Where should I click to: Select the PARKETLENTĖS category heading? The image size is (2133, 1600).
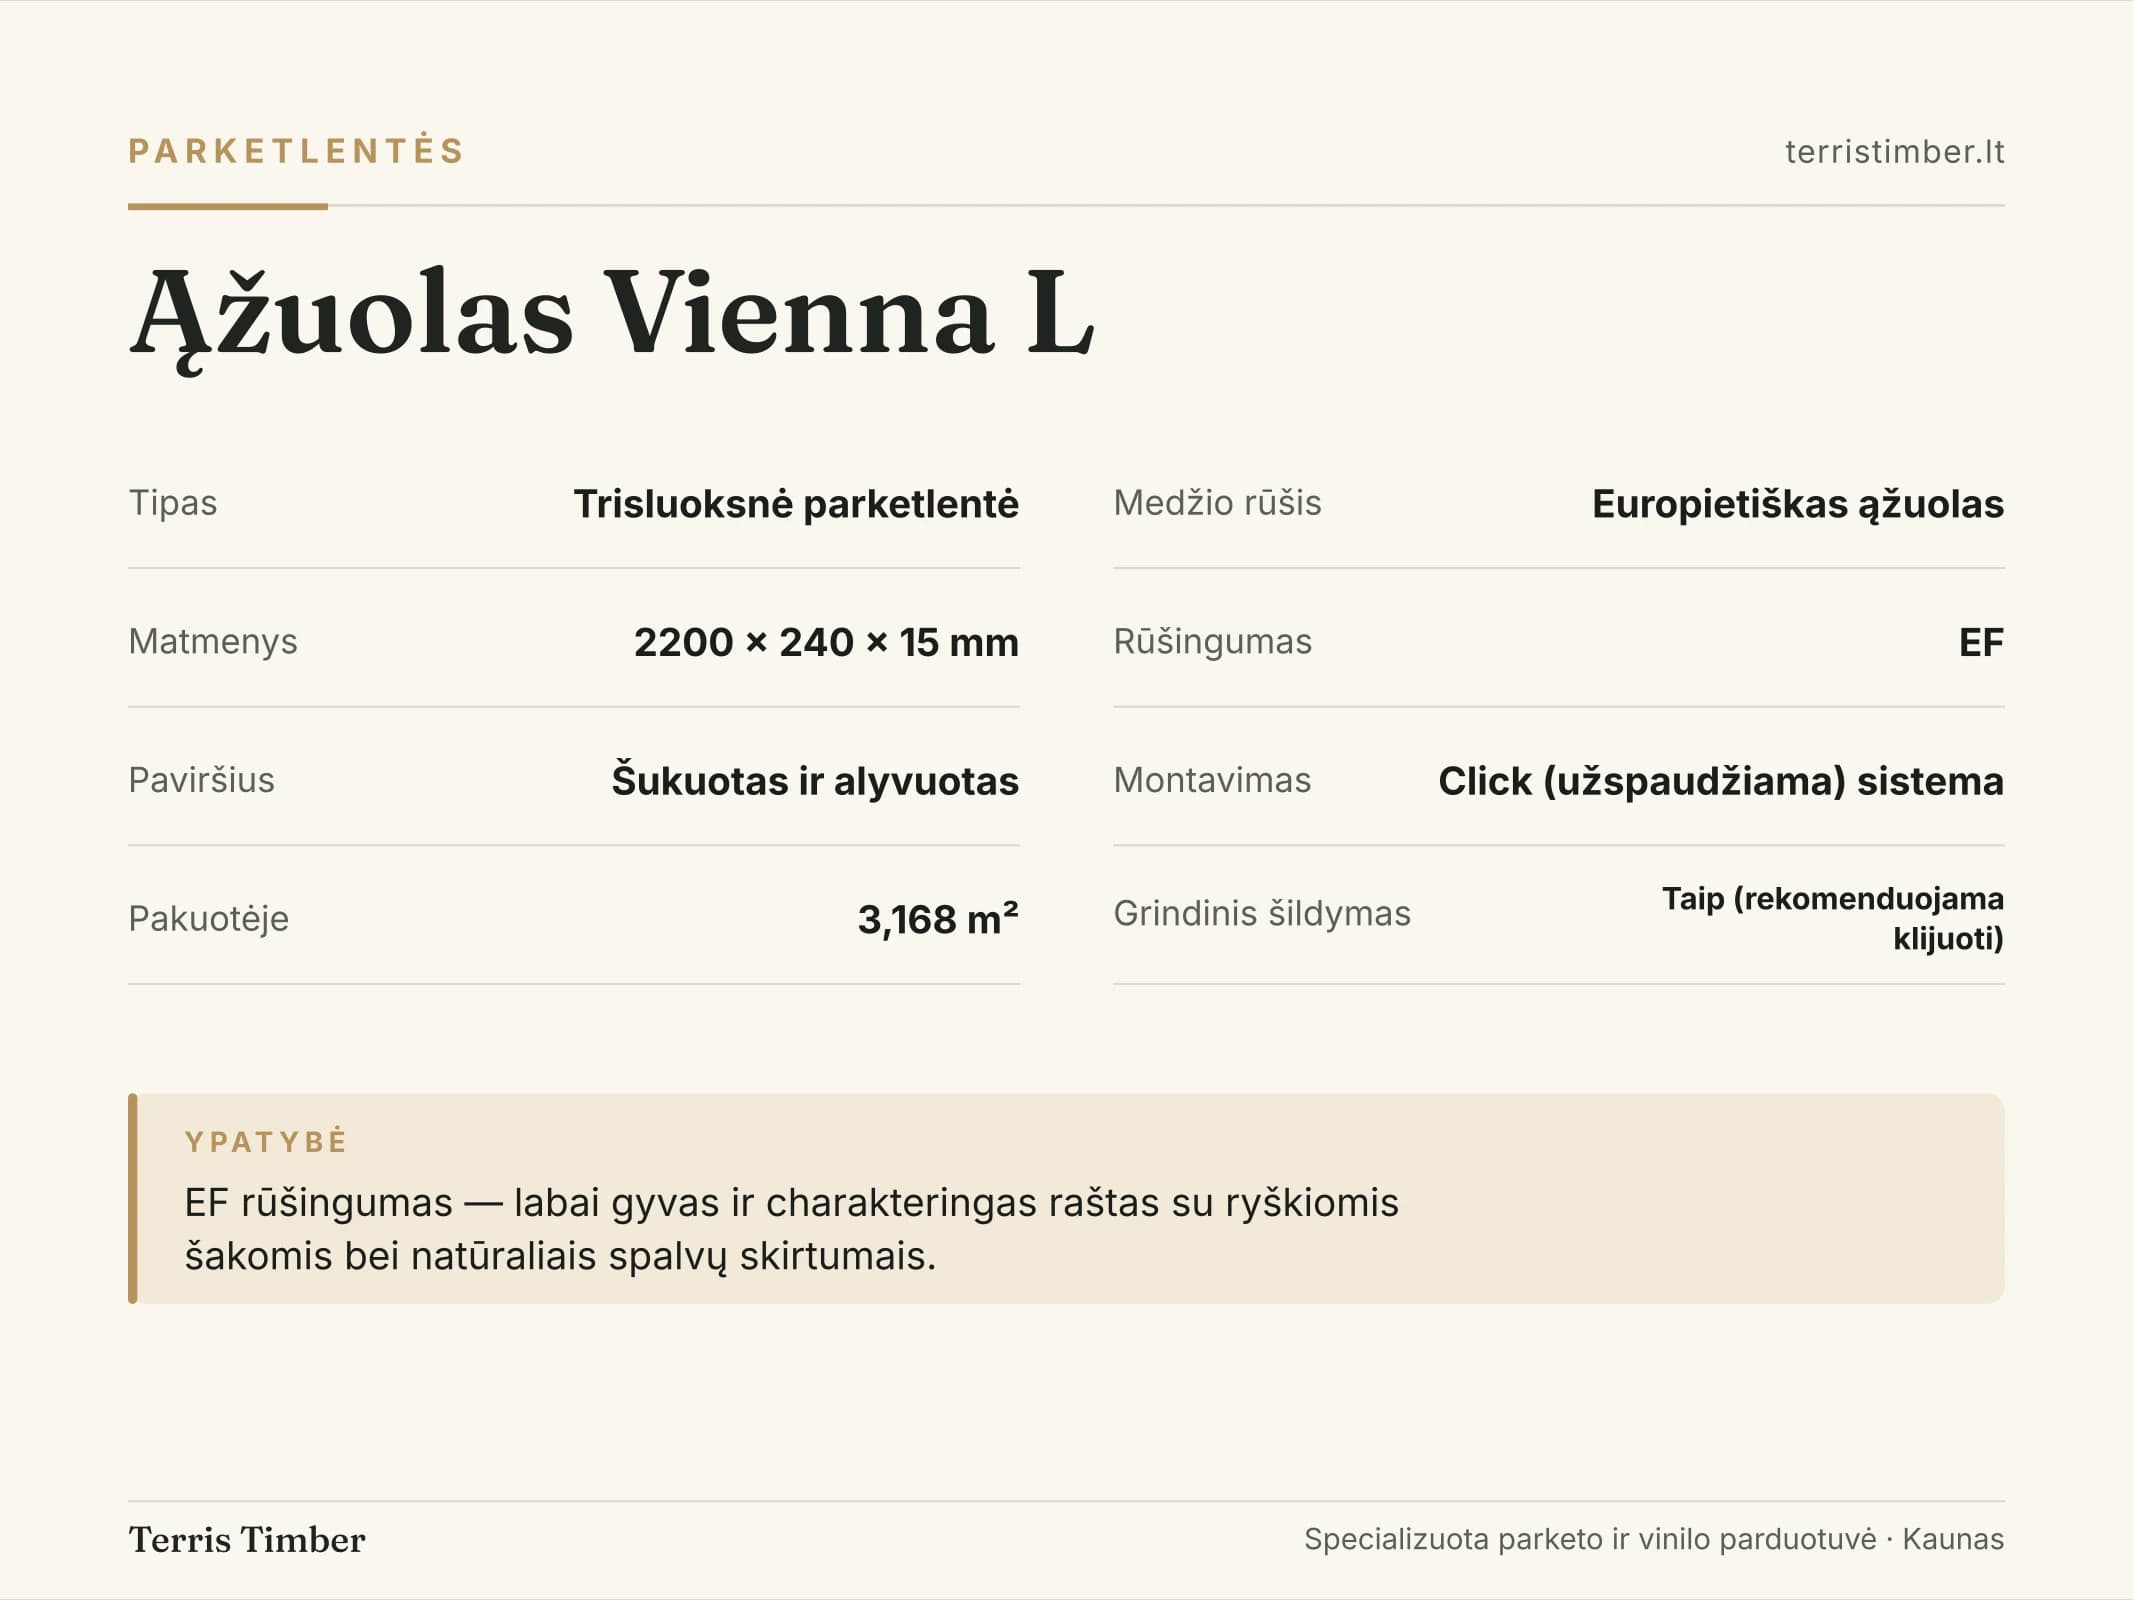[x=297, y=150]
